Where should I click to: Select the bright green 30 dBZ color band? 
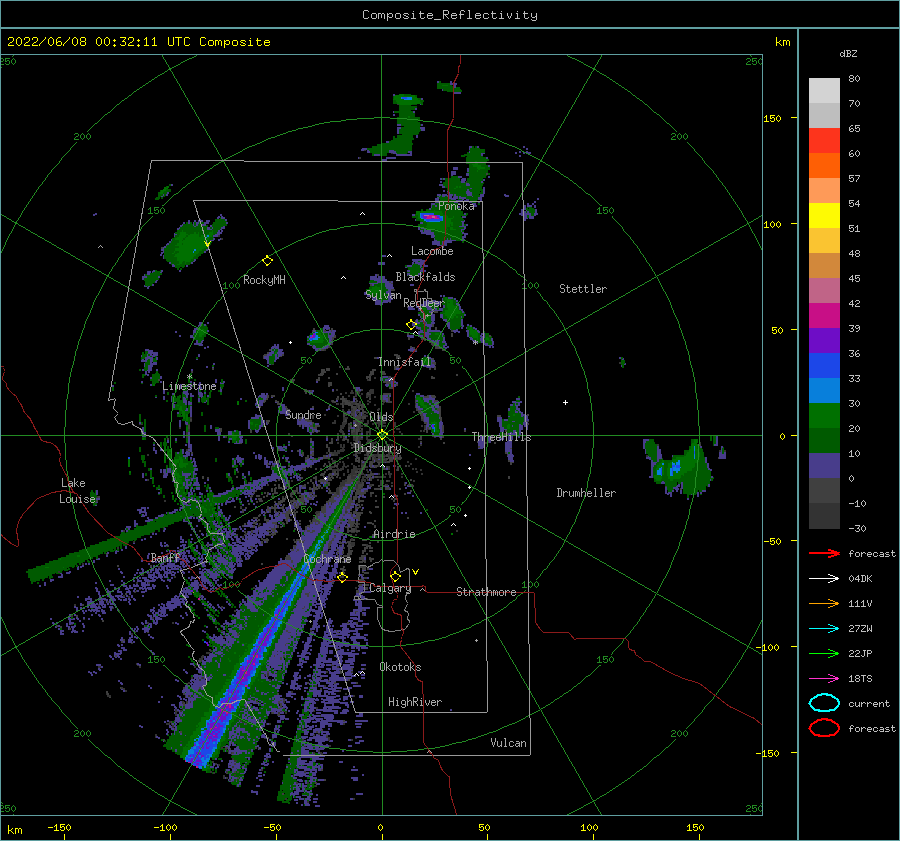[824, 415]
